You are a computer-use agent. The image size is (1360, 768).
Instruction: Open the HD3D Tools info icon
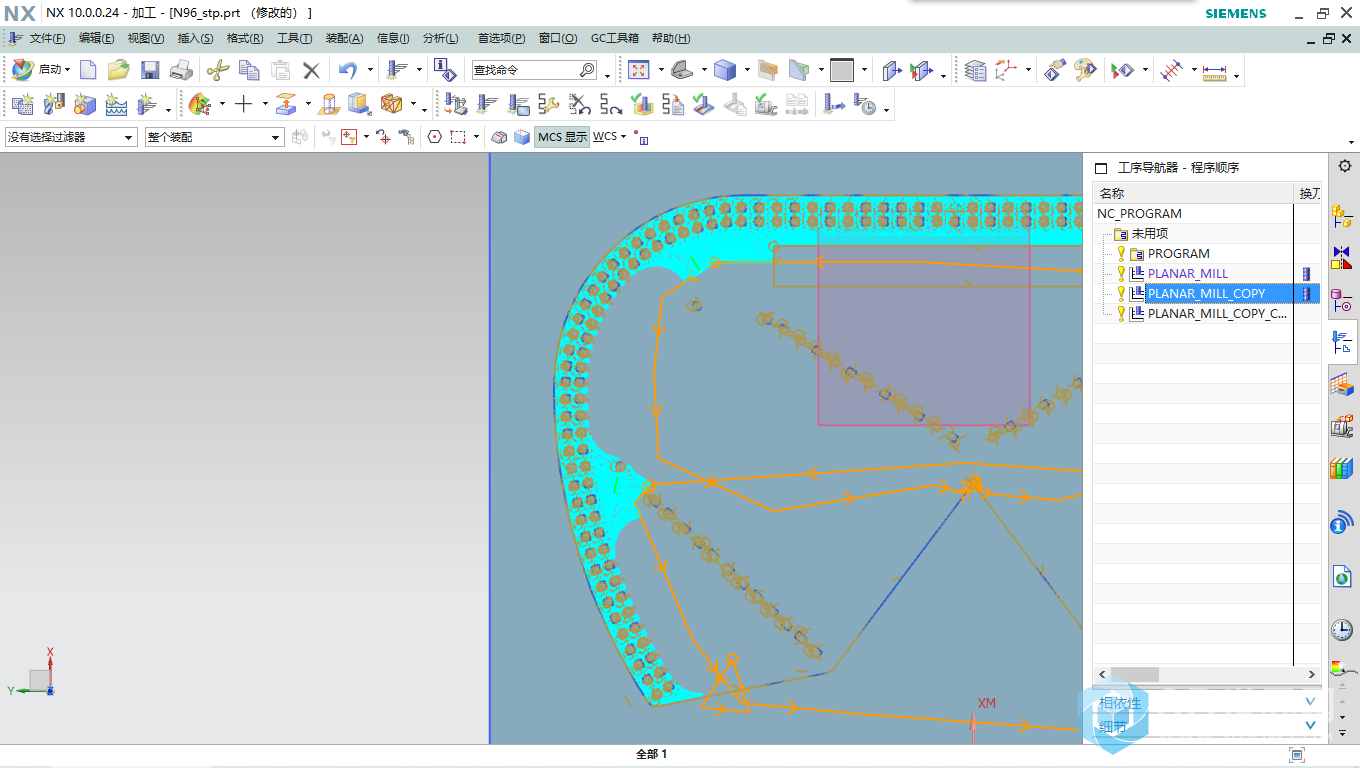pos(1342,522)
